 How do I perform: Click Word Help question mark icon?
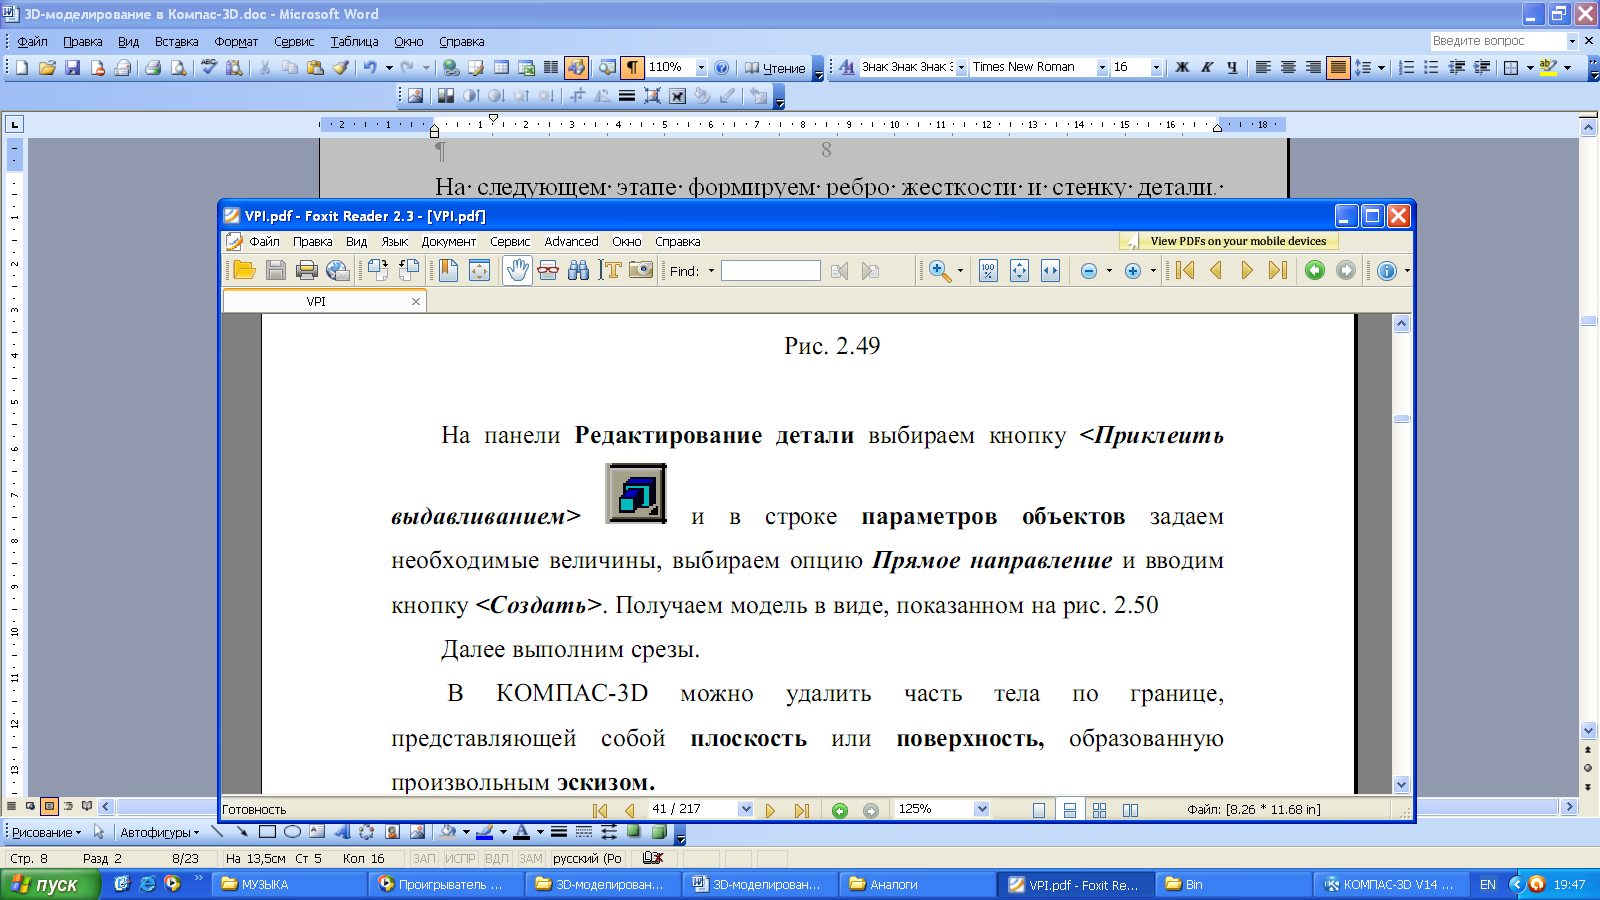coord(721,67)
